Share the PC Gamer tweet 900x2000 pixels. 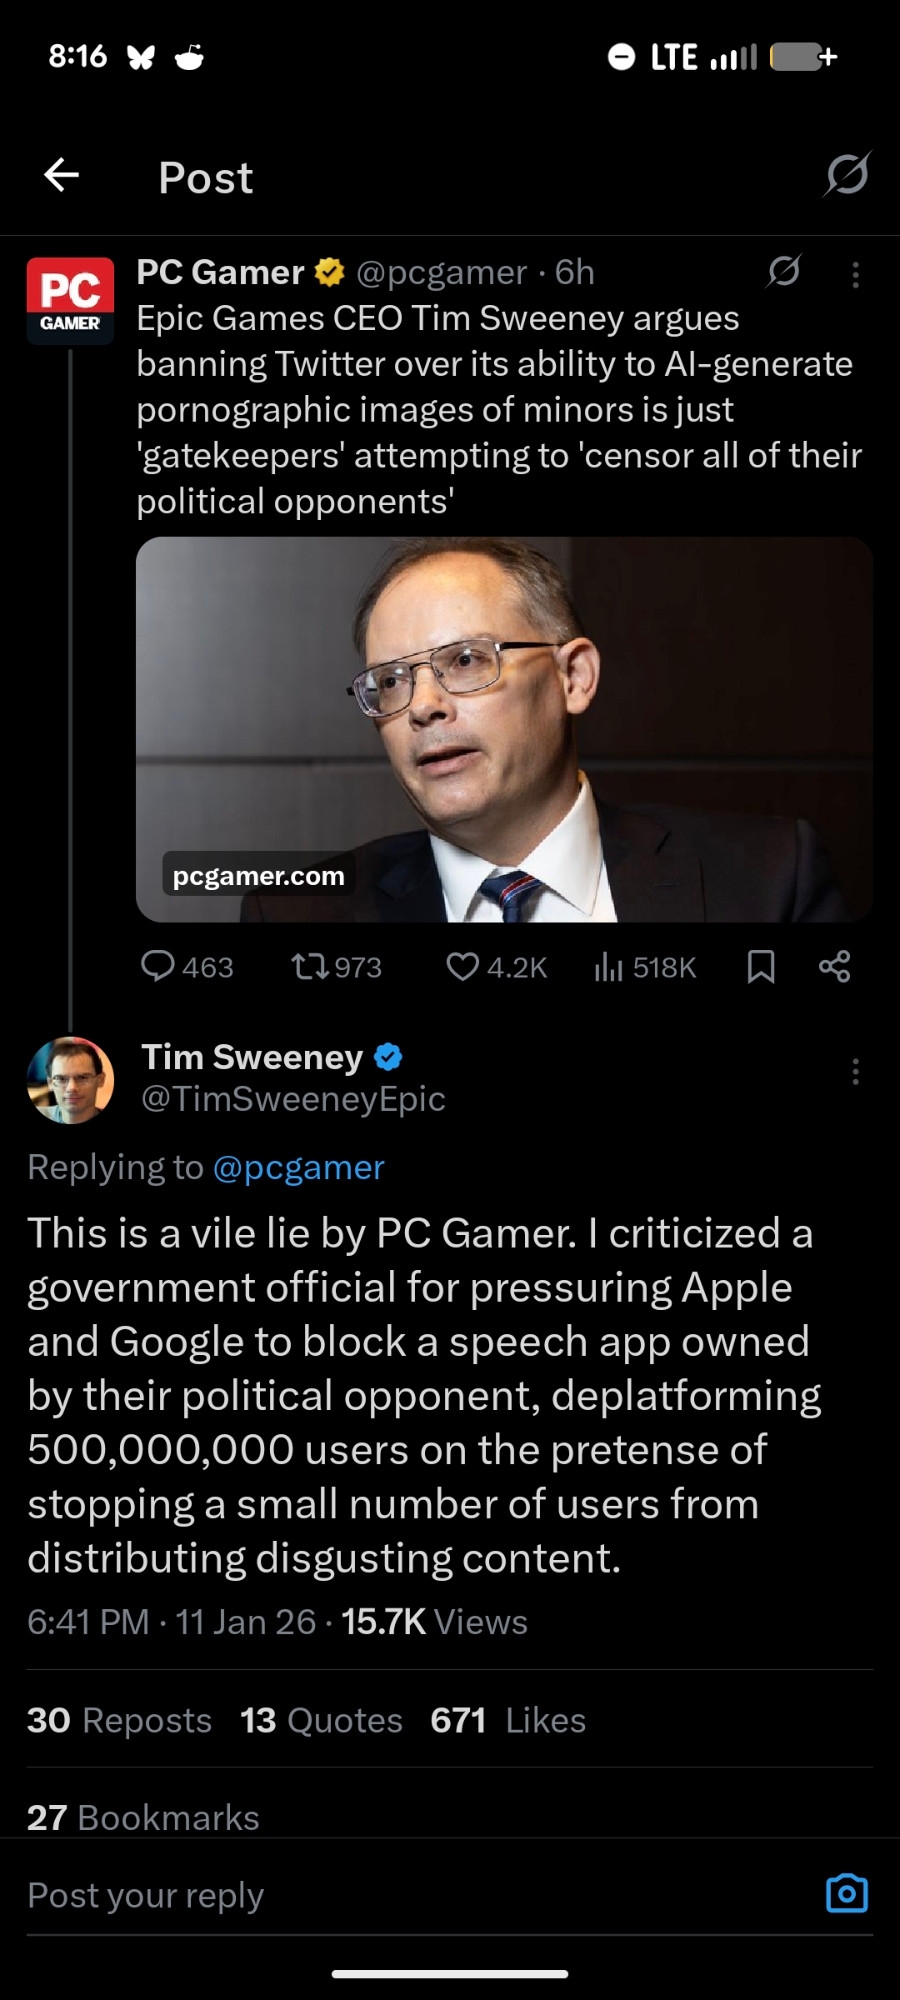(x=835, y=966)
